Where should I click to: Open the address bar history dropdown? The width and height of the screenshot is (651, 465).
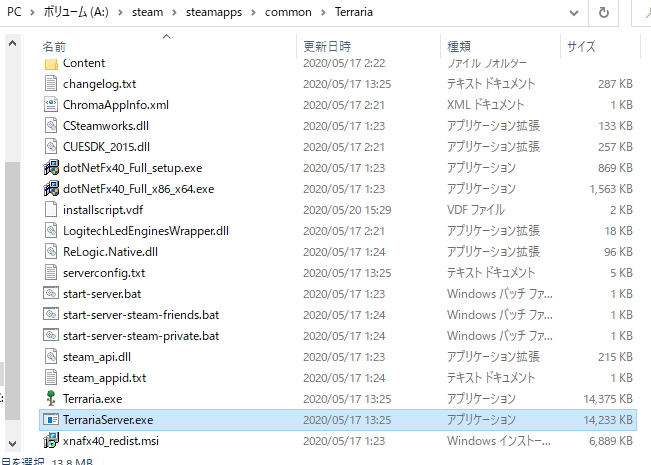(x=574, y=13)
